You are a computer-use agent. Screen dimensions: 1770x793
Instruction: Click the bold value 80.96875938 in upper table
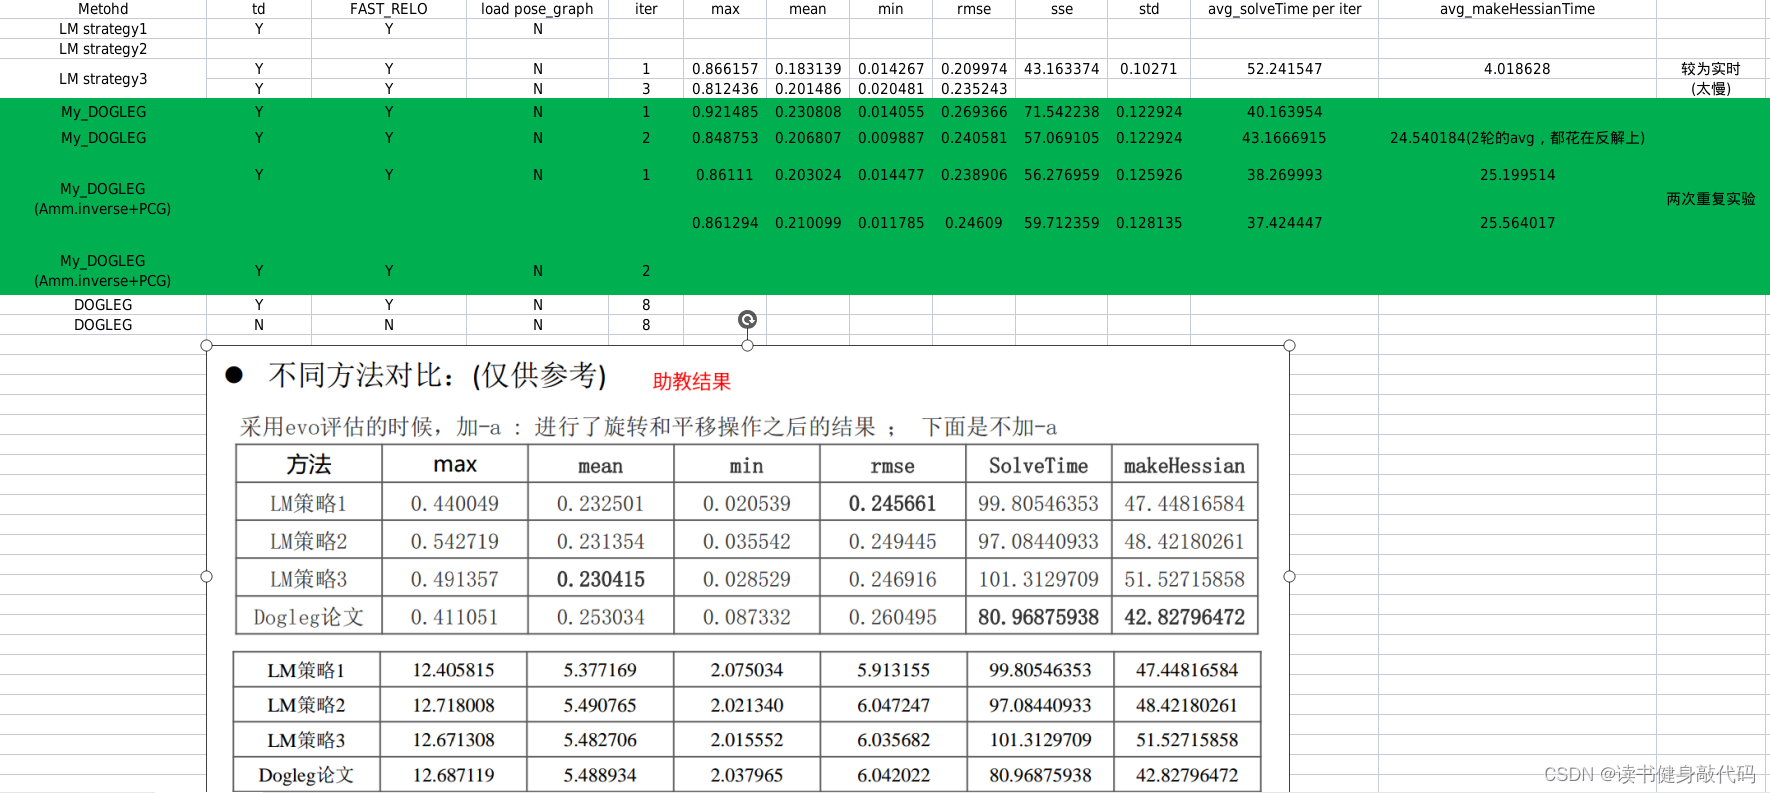point(1038,618)
